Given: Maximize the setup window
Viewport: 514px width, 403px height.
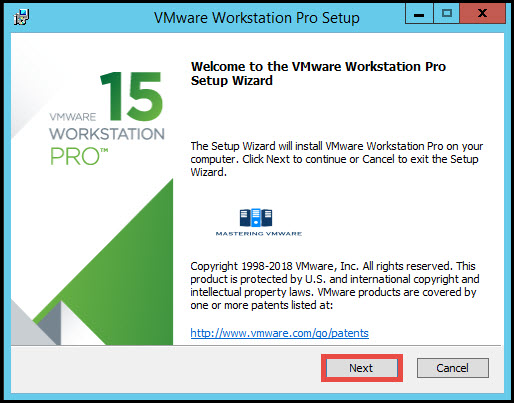Looking at the screenshot, I should point(447,14).
